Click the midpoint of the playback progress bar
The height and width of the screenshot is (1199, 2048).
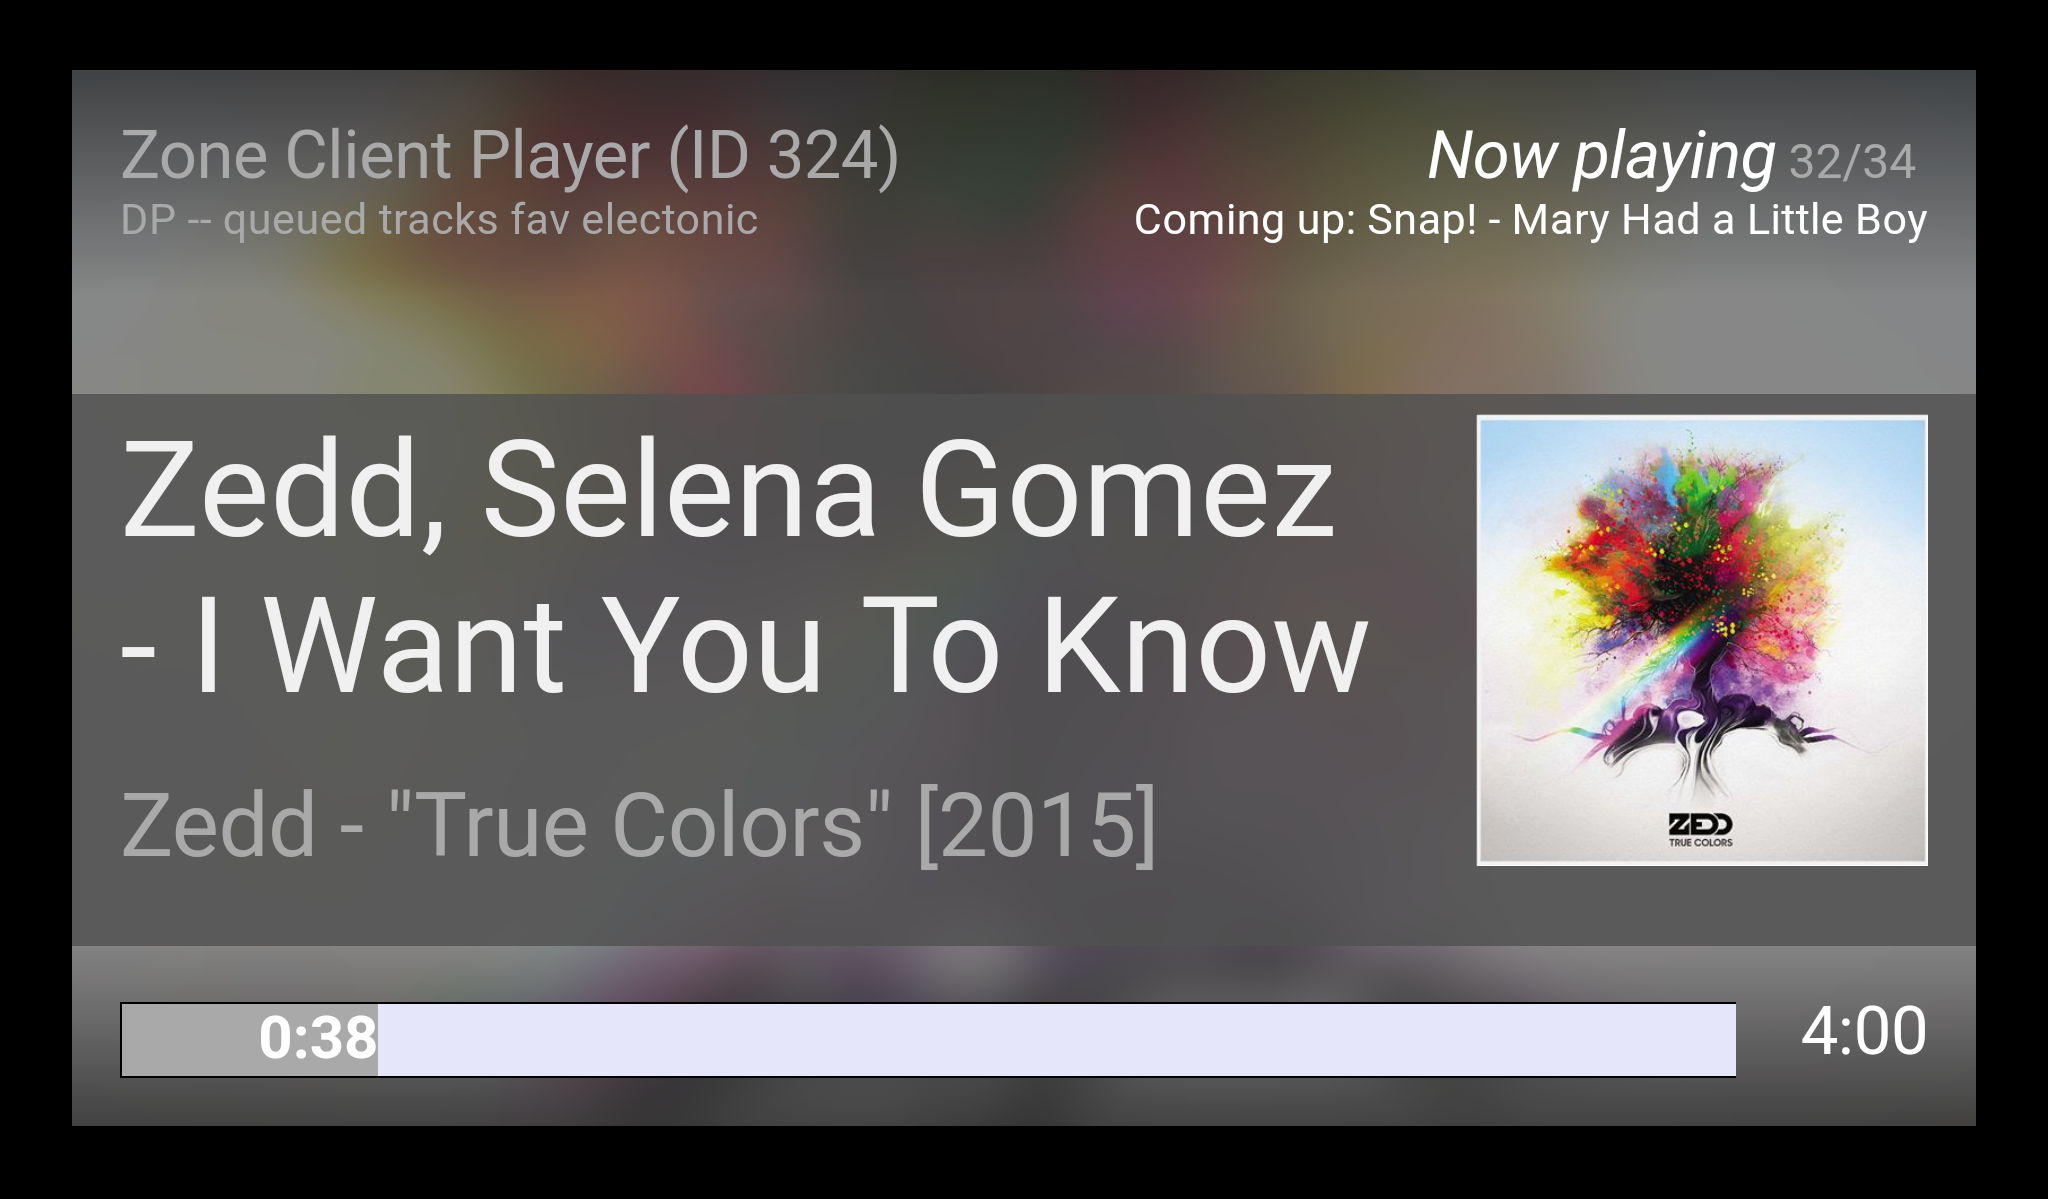pyautogui.click(x=928, y=1040)
